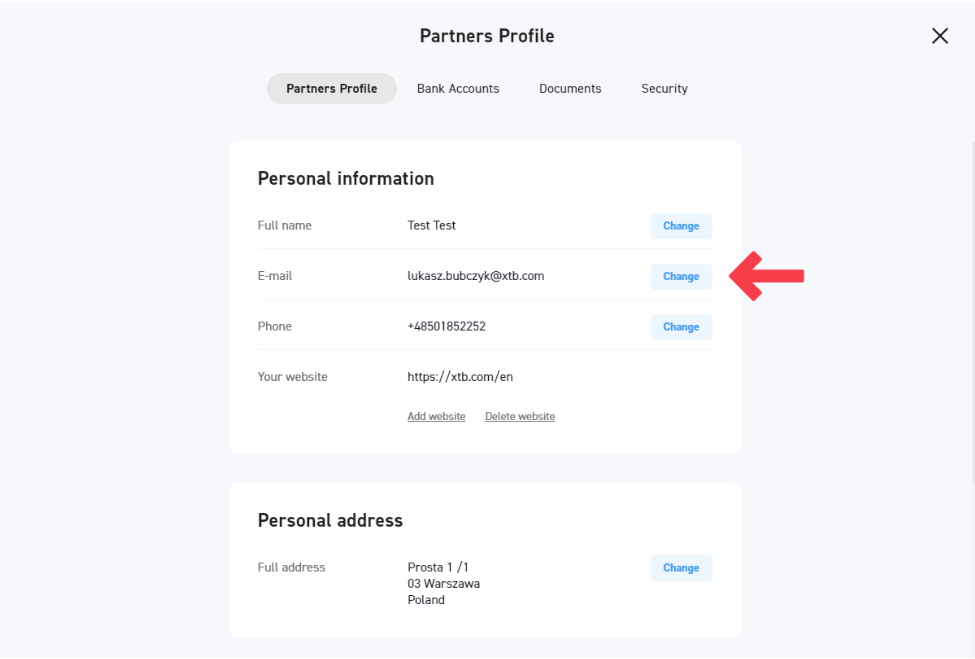
Task: Click the Delete website link
Action: 520,416
